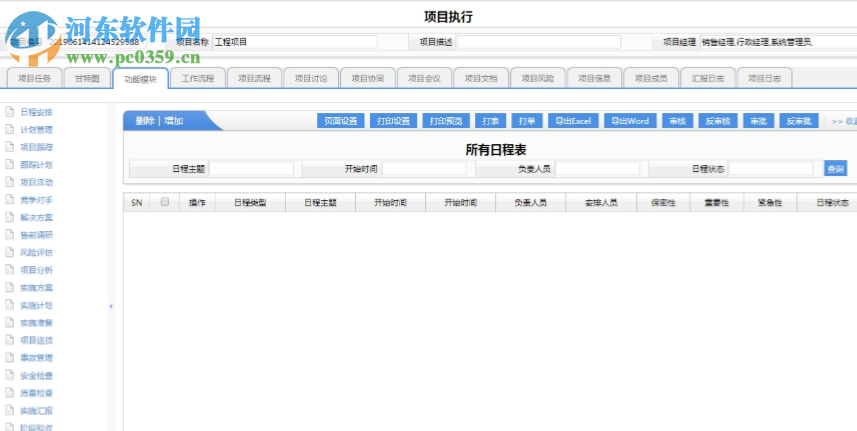Click the 增加 link to add a schedule

tap(174, 121)
